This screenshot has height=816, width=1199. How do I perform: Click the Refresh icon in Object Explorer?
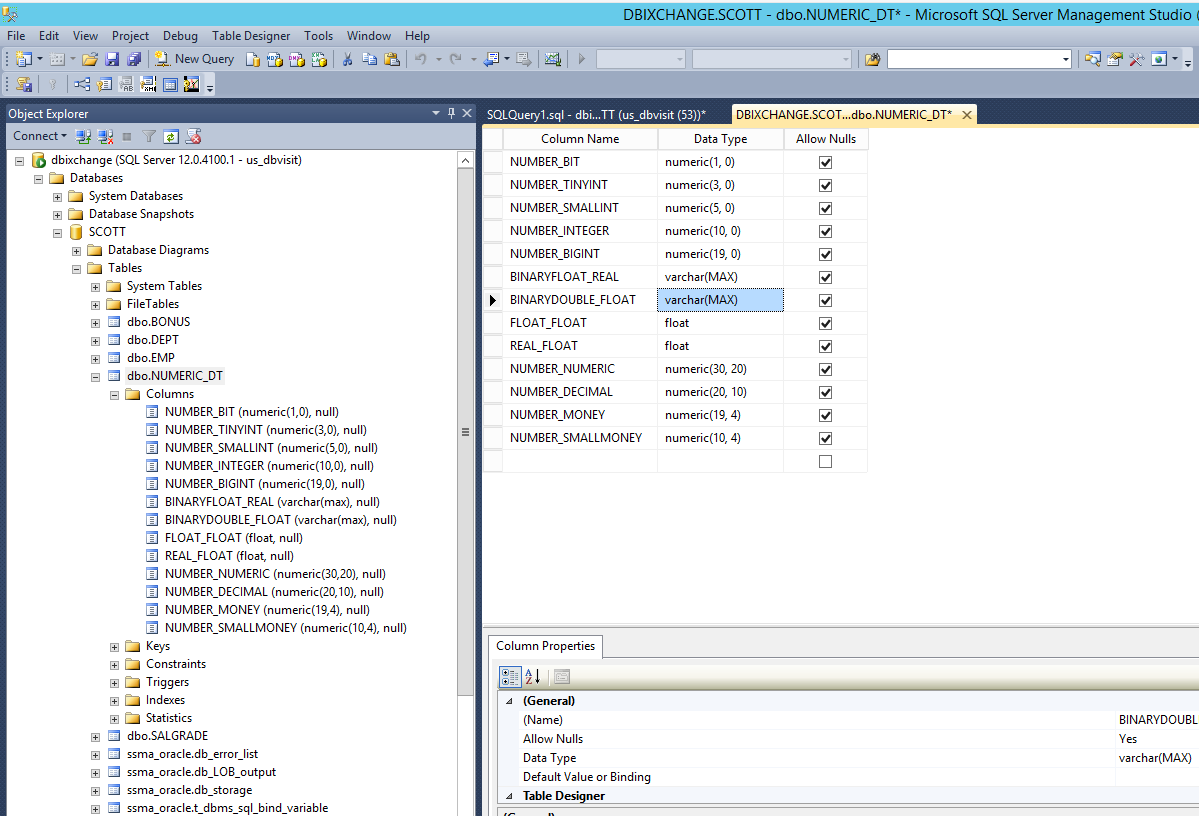click(171, 136)
